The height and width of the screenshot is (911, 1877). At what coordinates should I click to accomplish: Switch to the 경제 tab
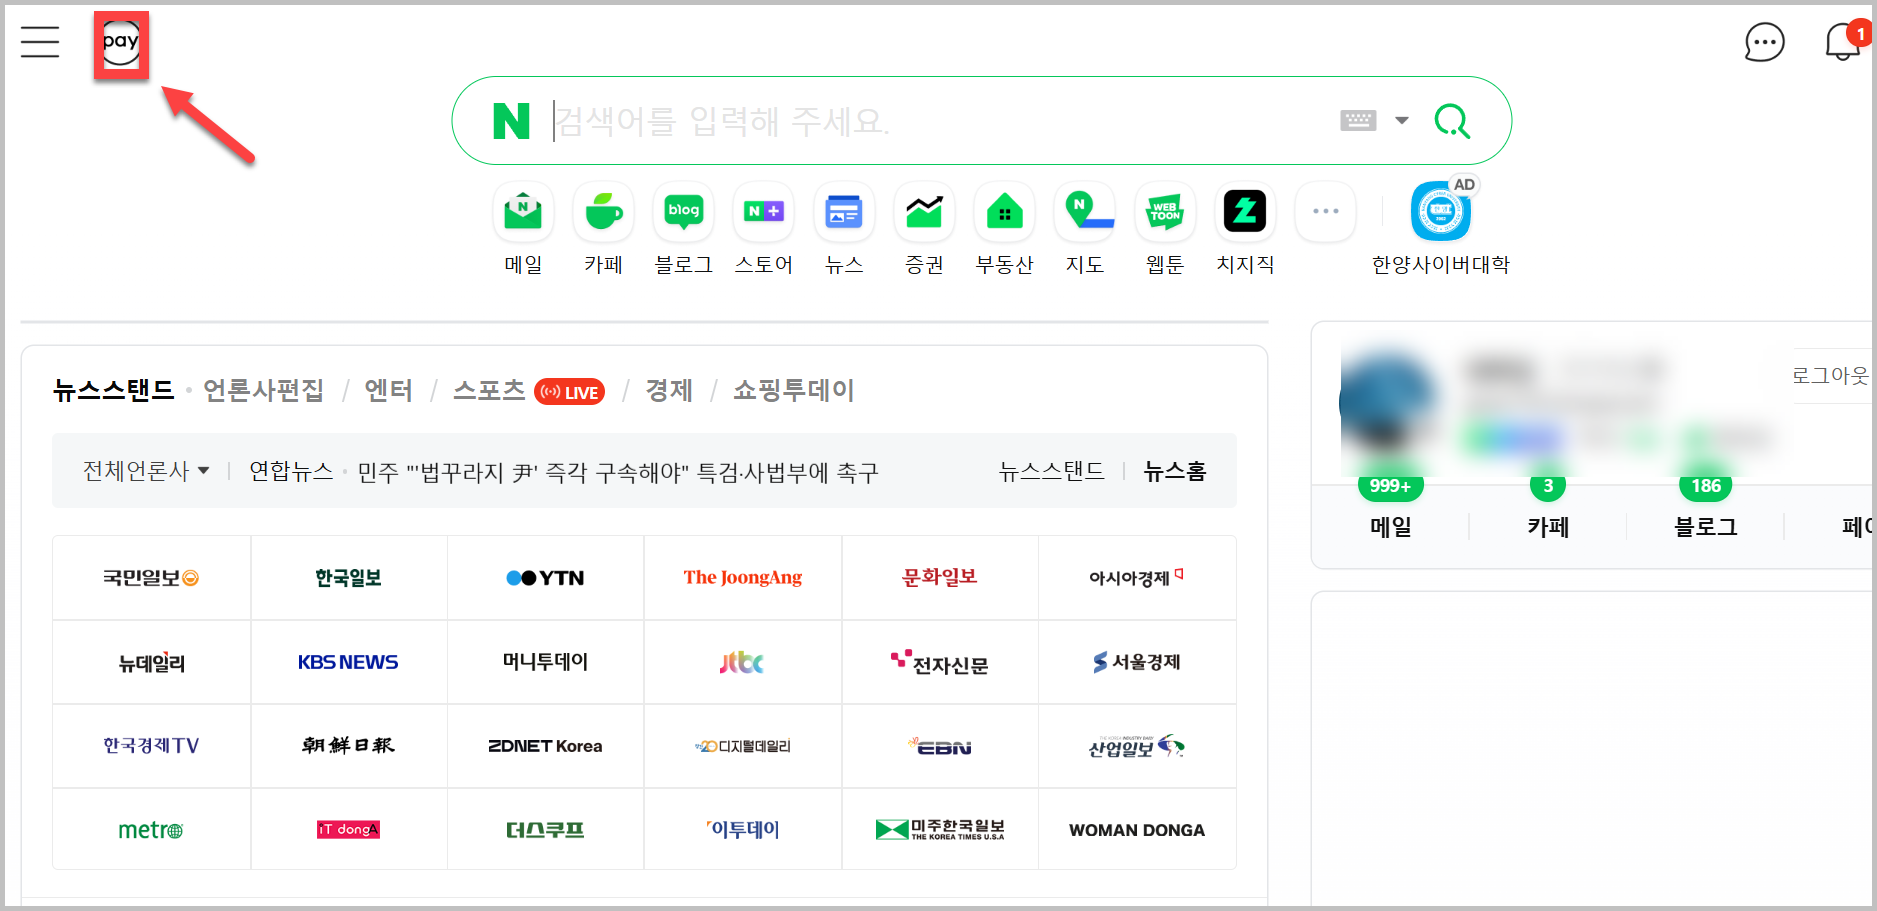click(669, 390)
